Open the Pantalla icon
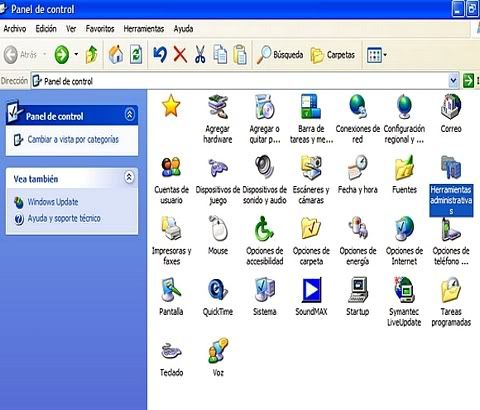 point(171,289)
